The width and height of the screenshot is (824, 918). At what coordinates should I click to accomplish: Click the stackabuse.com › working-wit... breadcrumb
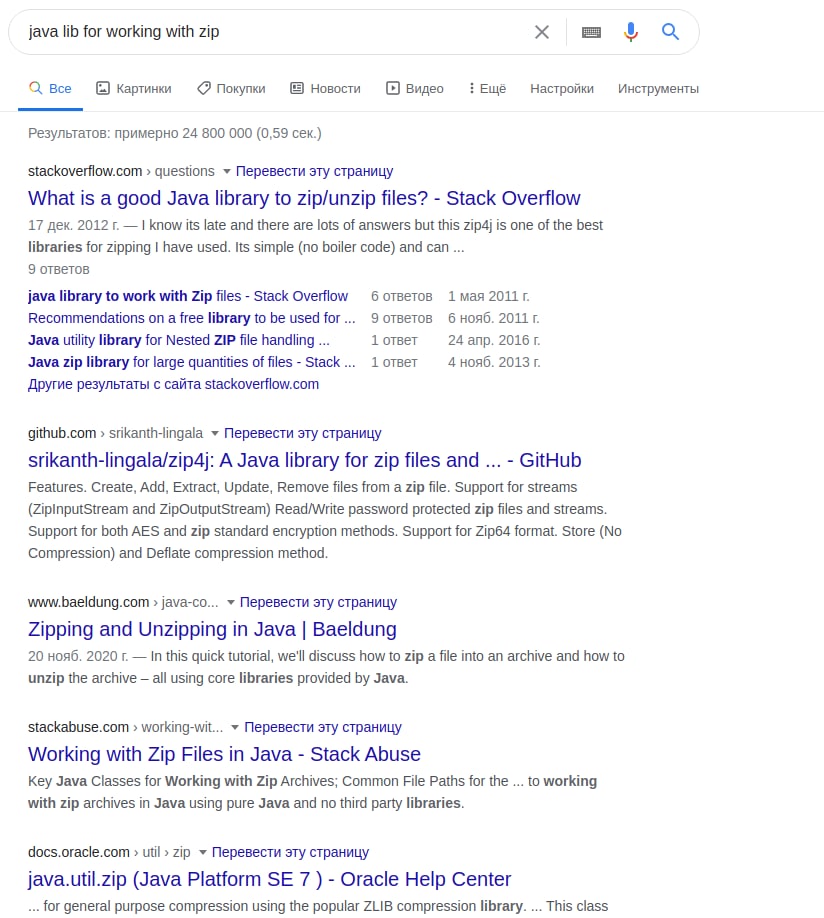[x=125, y=727]
